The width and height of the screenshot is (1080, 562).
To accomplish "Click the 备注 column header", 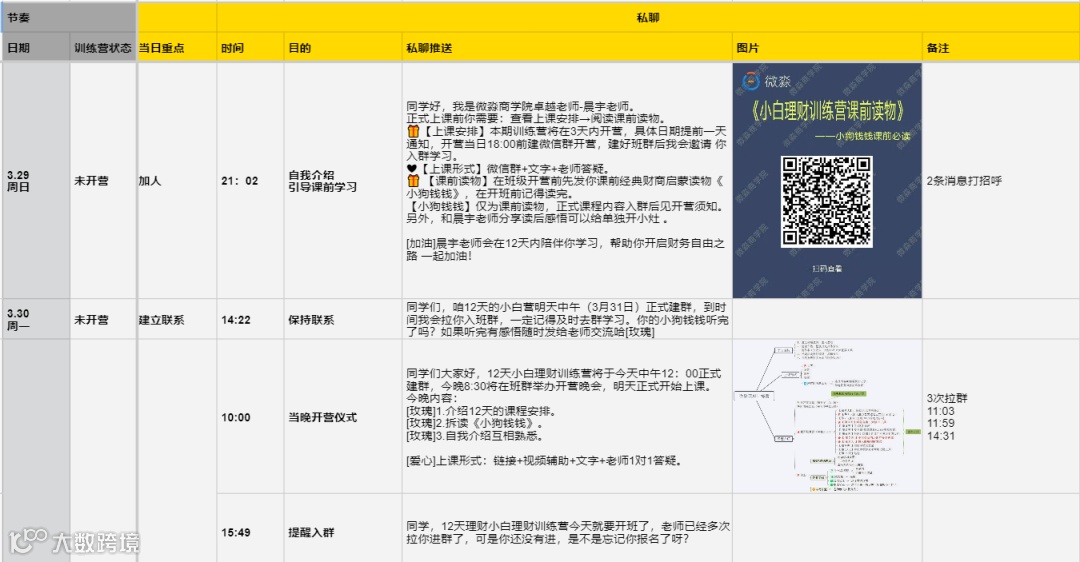I will click(1000, 48).
